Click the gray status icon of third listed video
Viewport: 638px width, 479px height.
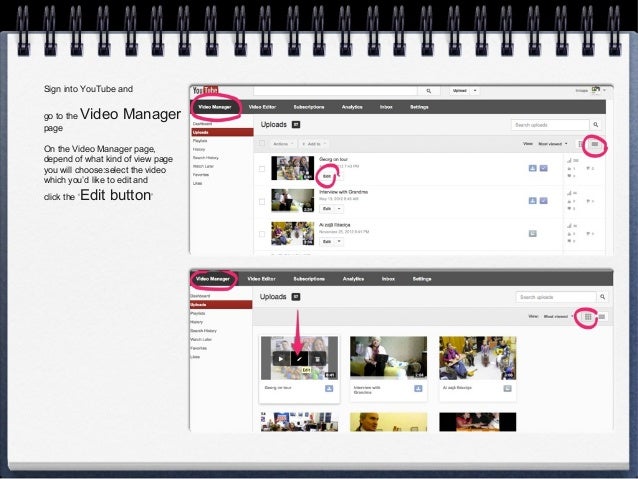pyautogui.click(x=532, y=233)
